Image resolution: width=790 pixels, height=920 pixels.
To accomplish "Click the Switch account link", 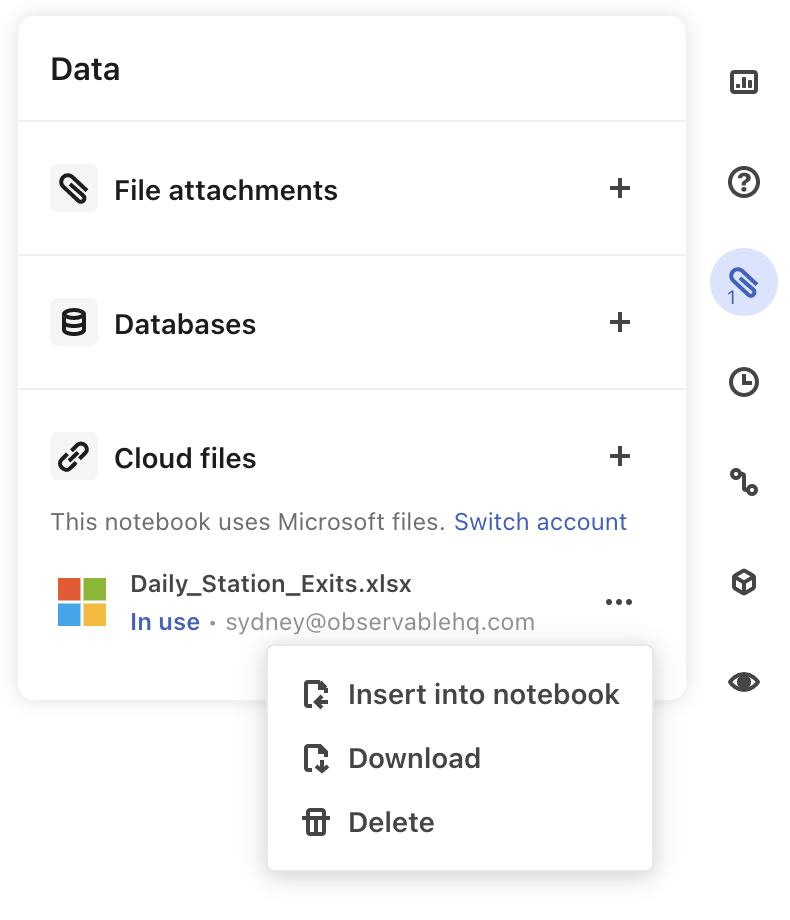I will coord(540,521).
